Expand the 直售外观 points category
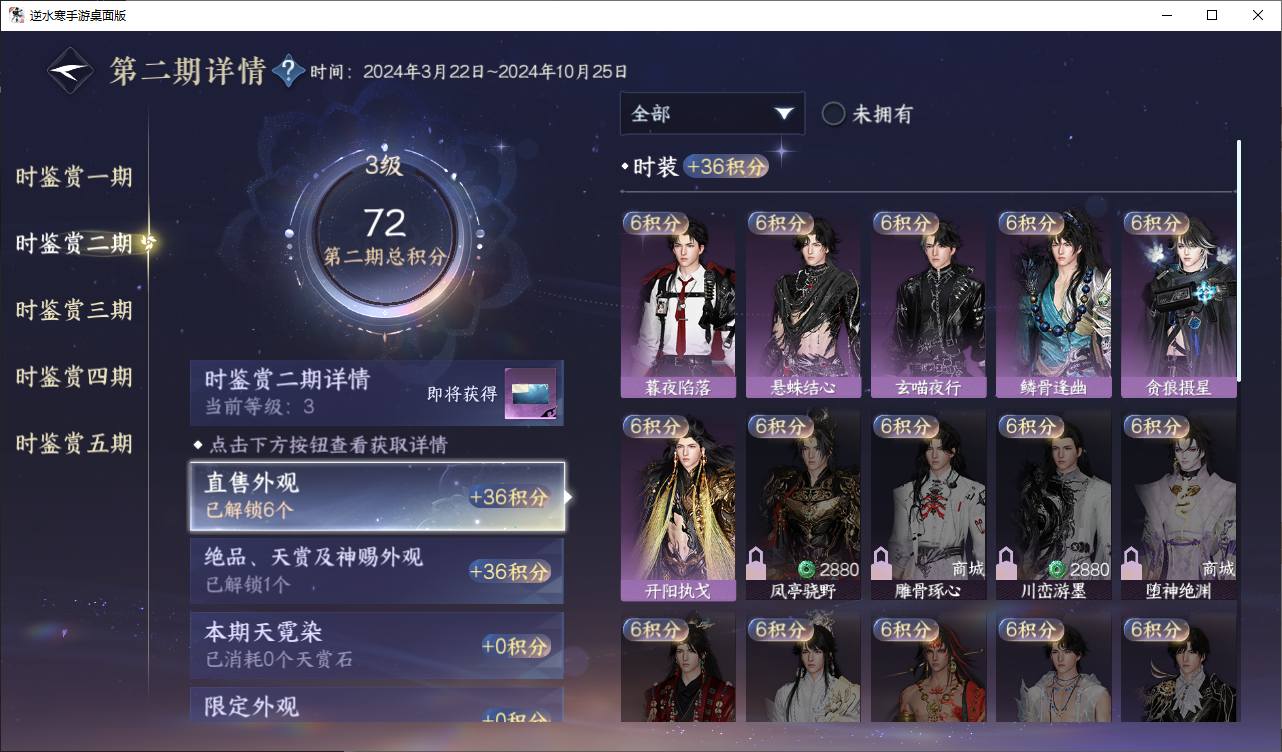Viewport: 1282px width, 752px height. 377,496
